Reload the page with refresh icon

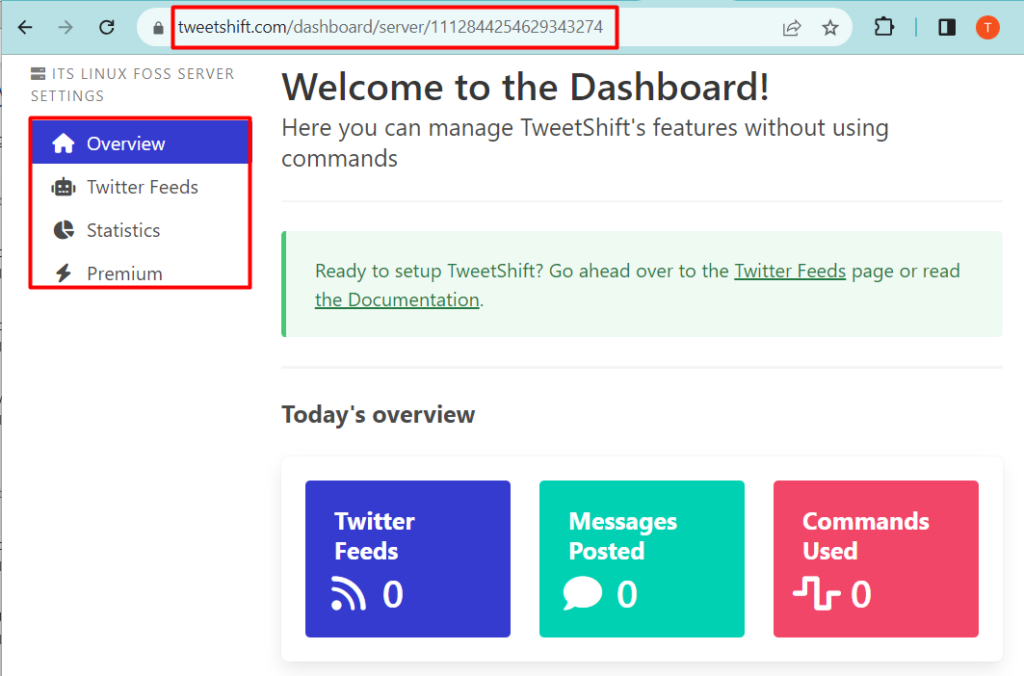pos(106,27)
